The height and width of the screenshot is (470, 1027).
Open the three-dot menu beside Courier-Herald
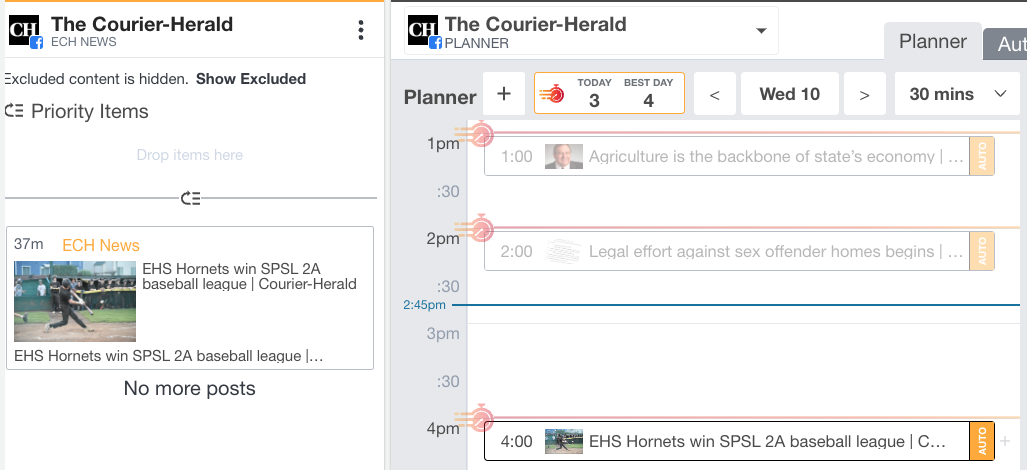[361, 30]
